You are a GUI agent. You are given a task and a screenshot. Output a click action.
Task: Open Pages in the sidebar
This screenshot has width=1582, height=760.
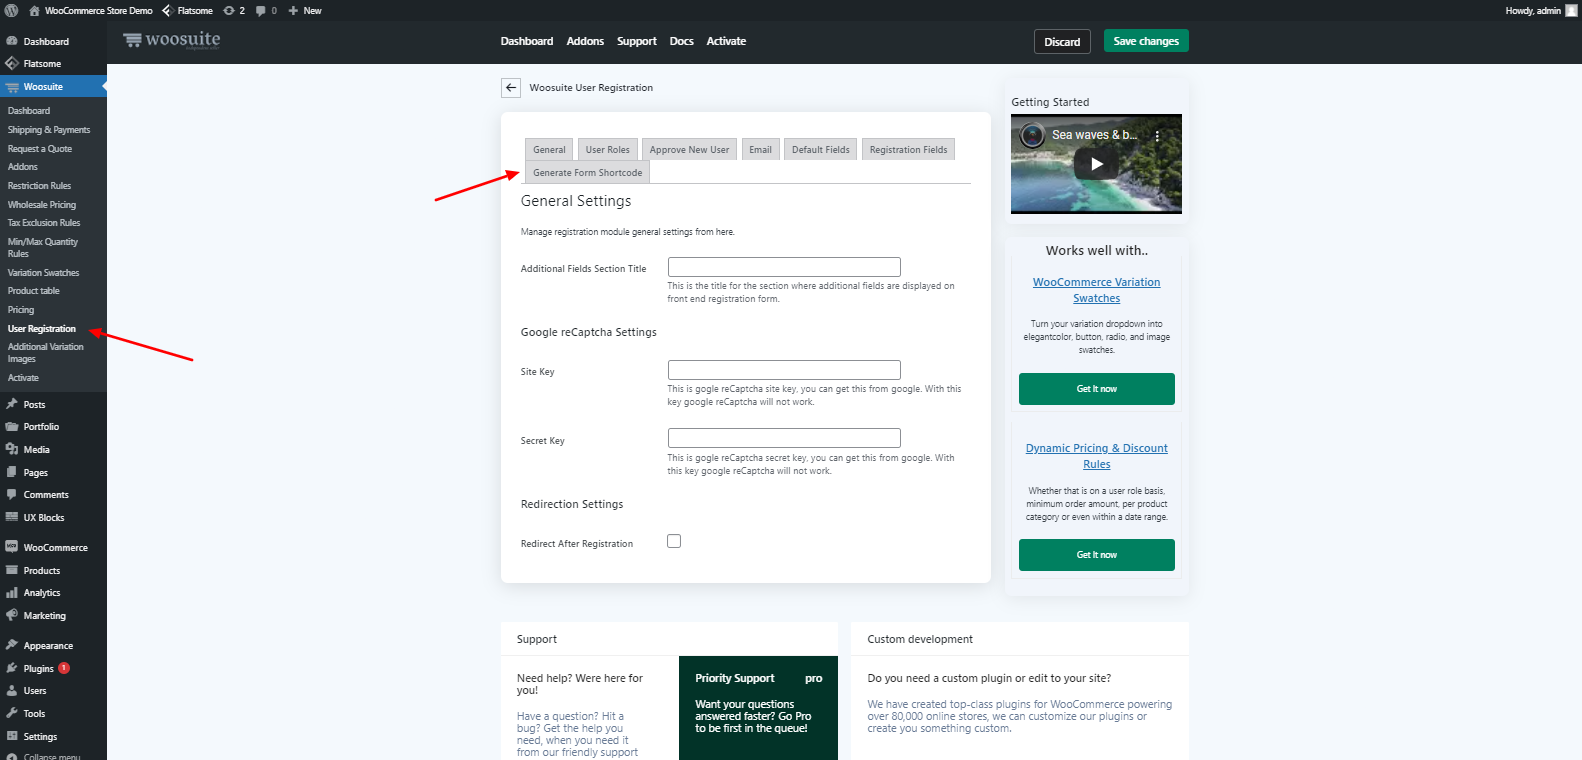point(35,473)
